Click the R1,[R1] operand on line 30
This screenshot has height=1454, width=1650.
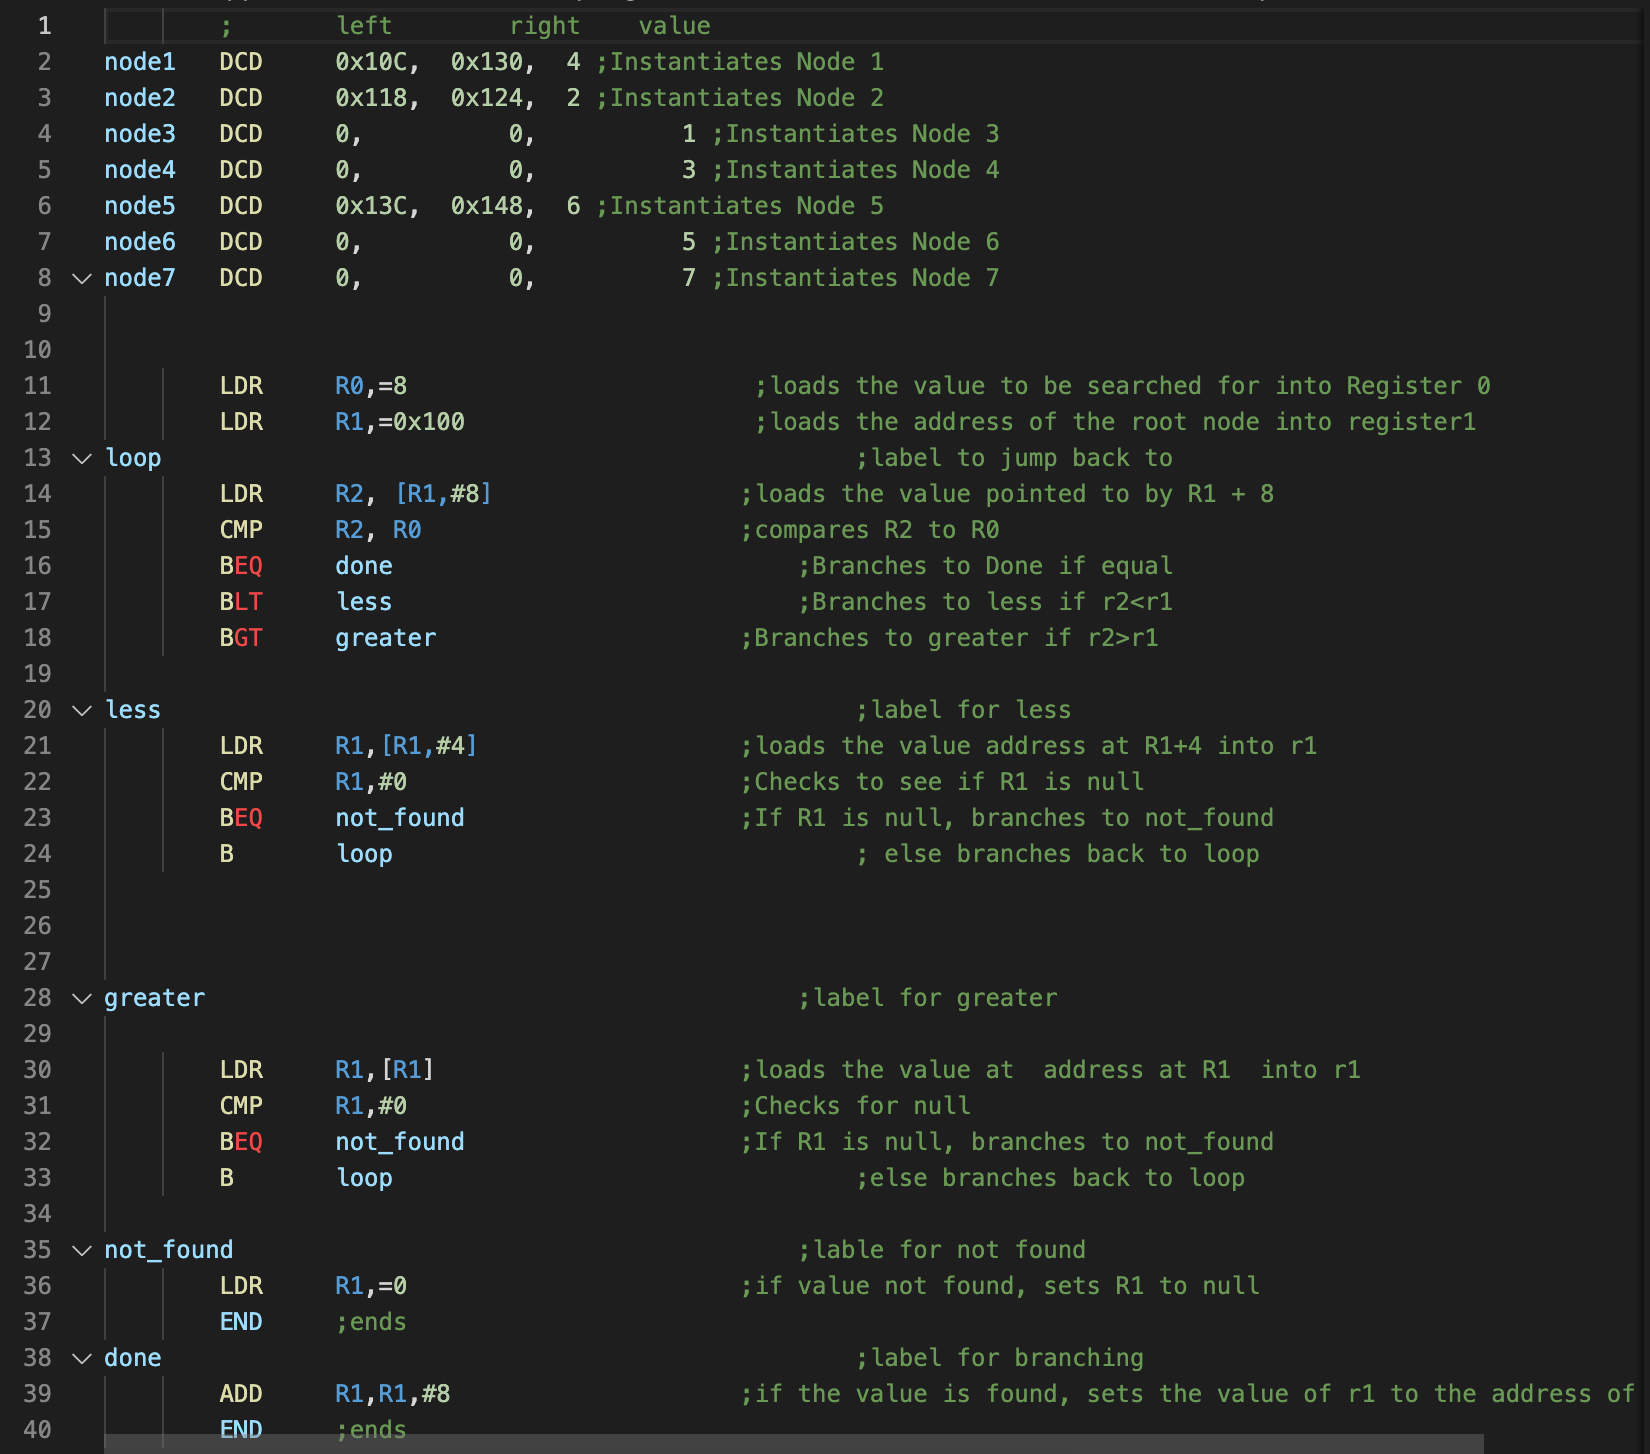tap(385, 1070)
